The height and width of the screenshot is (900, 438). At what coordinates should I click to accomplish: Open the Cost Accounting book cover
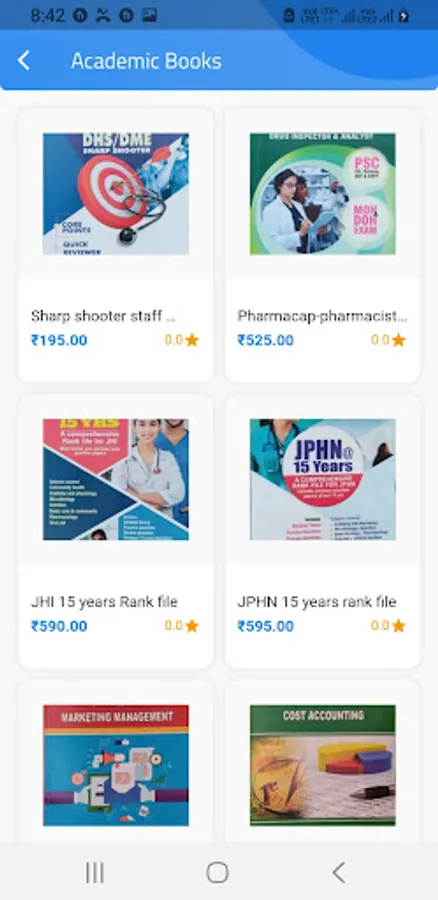(323, 765)
